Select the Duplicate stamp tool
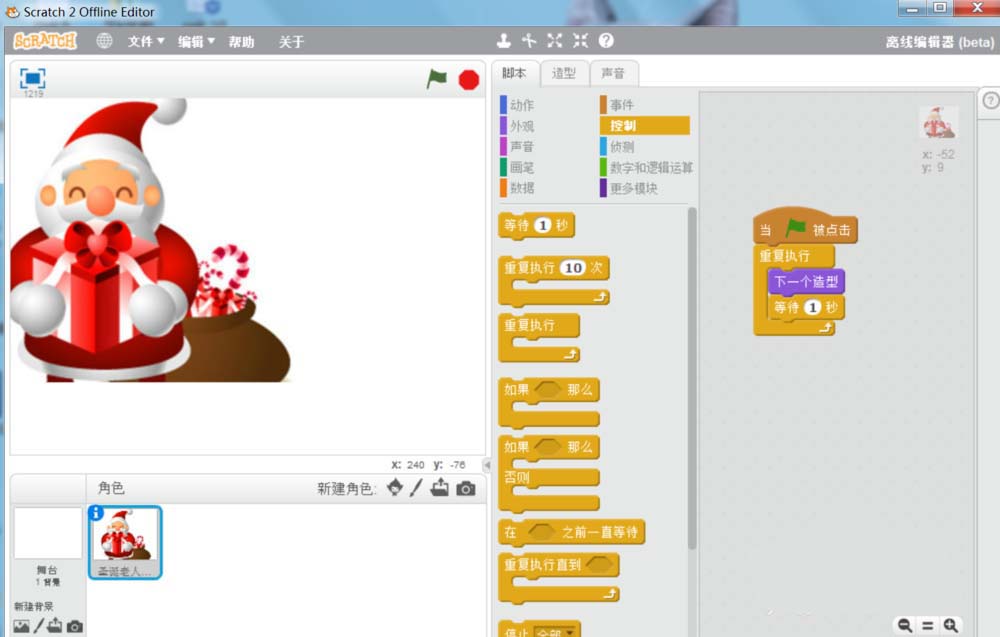Image resolution: width=1000 pixels, height=637 pixels. (504, 41)
